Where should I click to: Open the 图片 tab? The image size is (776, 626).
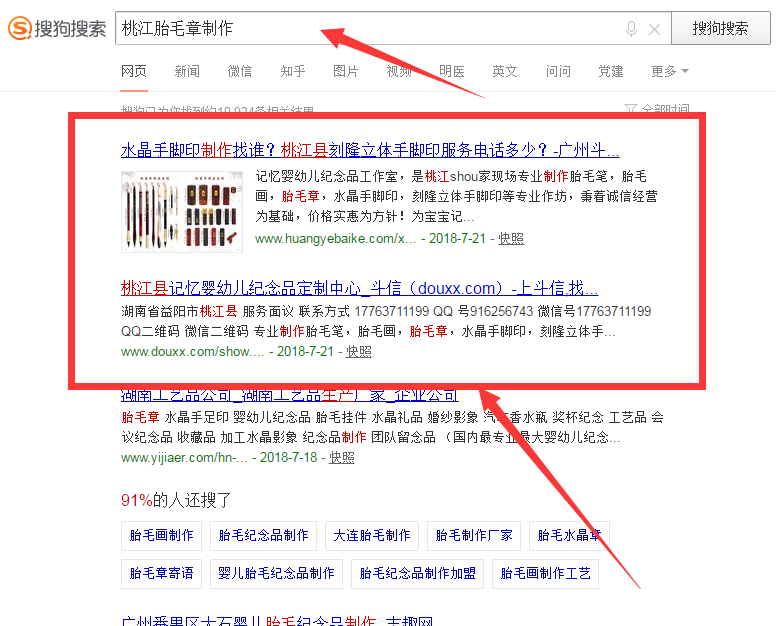(345, 71)
